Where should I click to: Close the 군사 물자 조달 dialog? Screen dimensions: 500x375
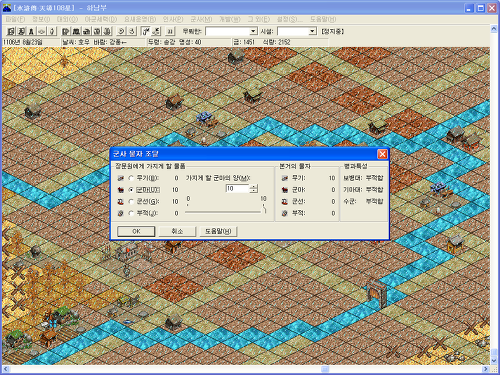click(x=382, y=154)
